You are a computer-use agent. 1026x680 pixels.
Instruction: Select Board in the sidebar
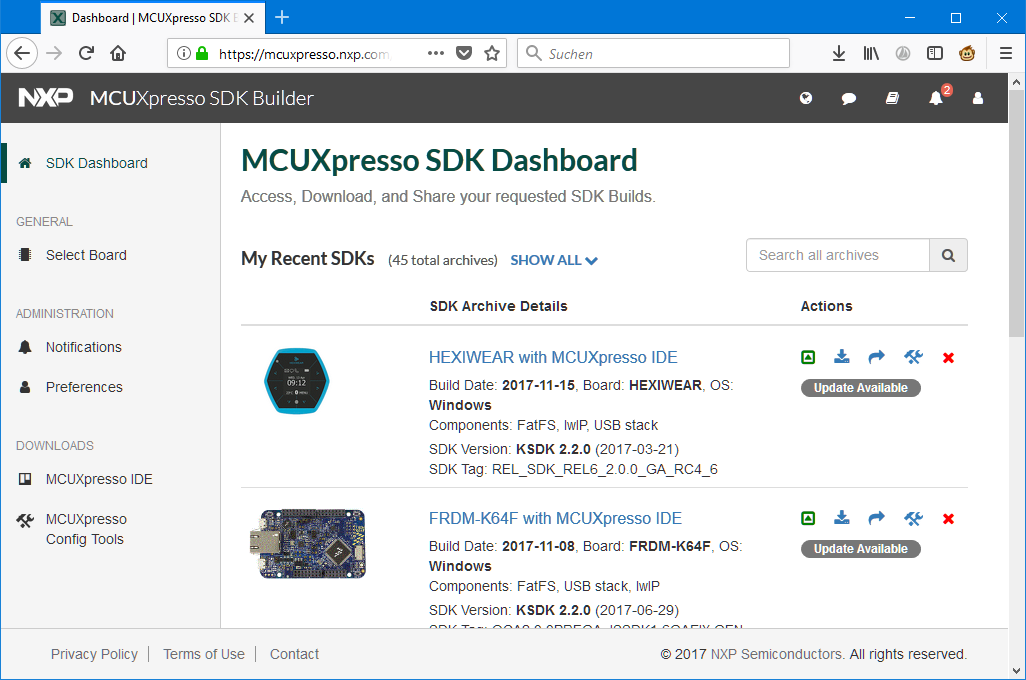[86, 255]
